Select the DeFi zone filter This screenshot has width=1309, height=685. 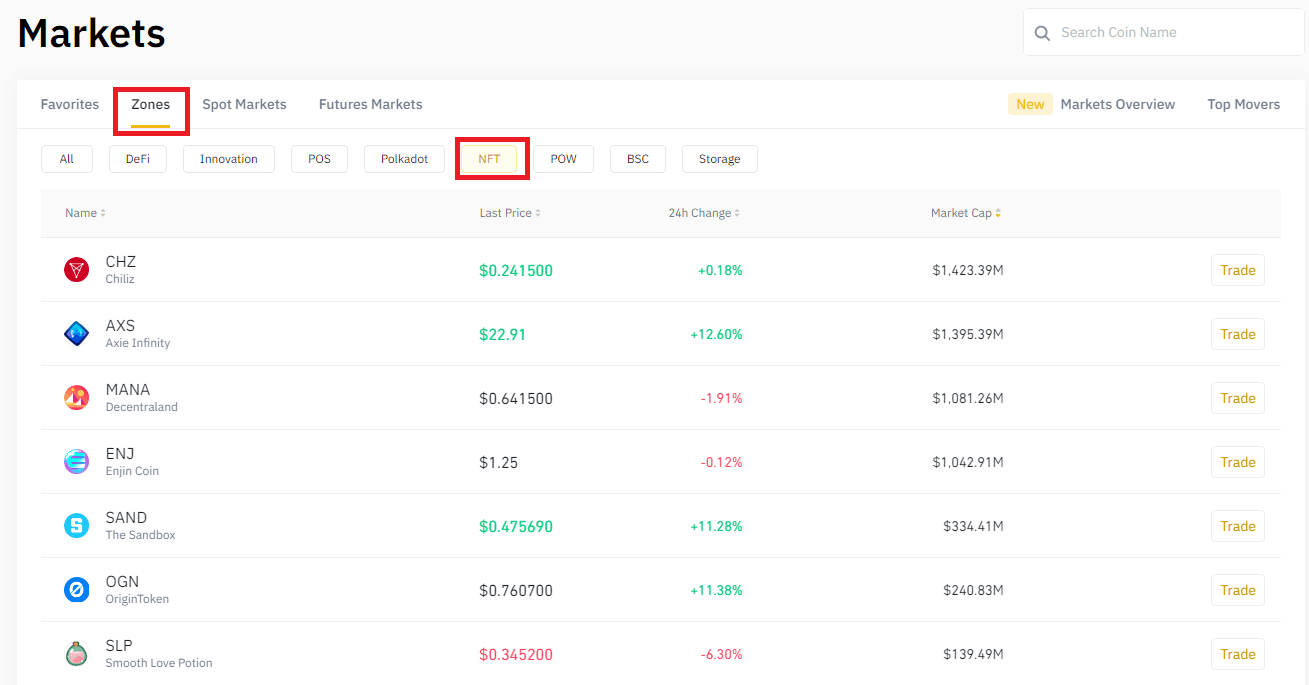click(x=138, y=159)
